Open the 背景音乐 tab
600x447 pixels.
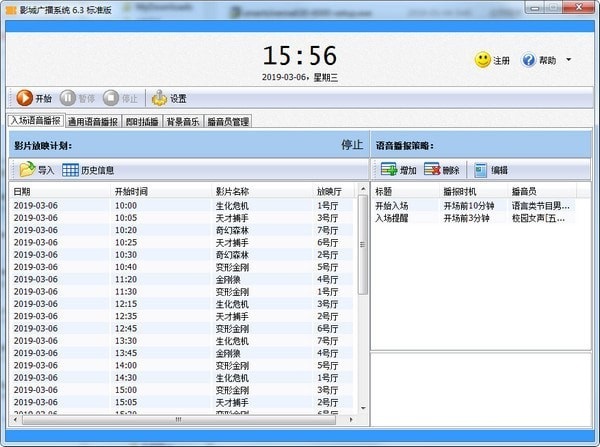tap(183, 122)
